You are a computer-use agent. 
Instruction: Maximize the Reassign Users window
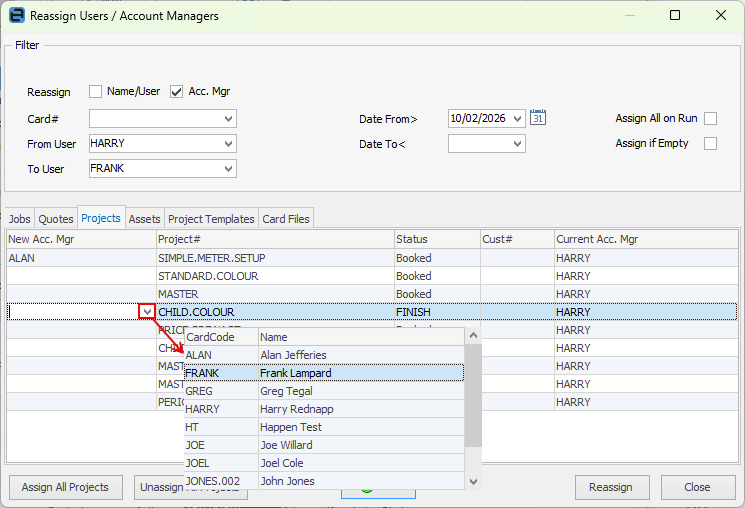point(675,15)
